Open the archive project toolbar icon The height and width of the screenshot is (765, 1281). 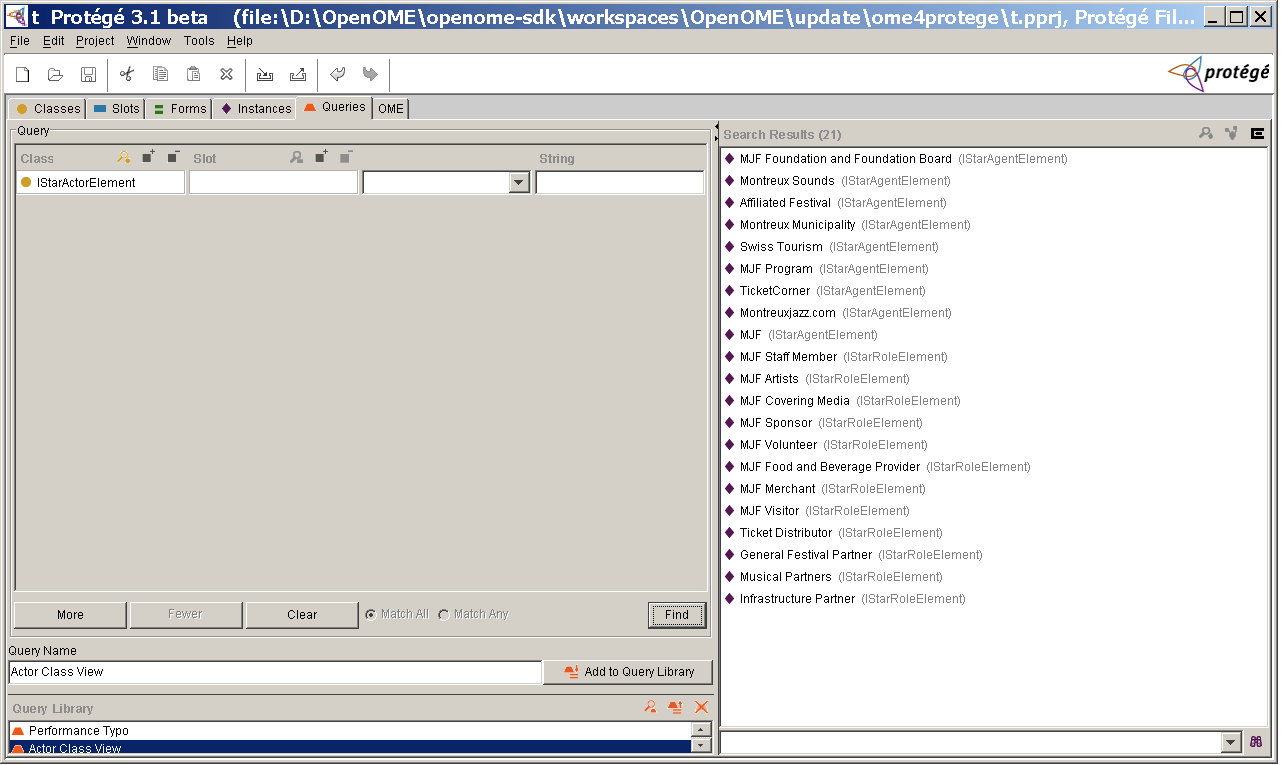pyautogui.click(x=265, y=74)
